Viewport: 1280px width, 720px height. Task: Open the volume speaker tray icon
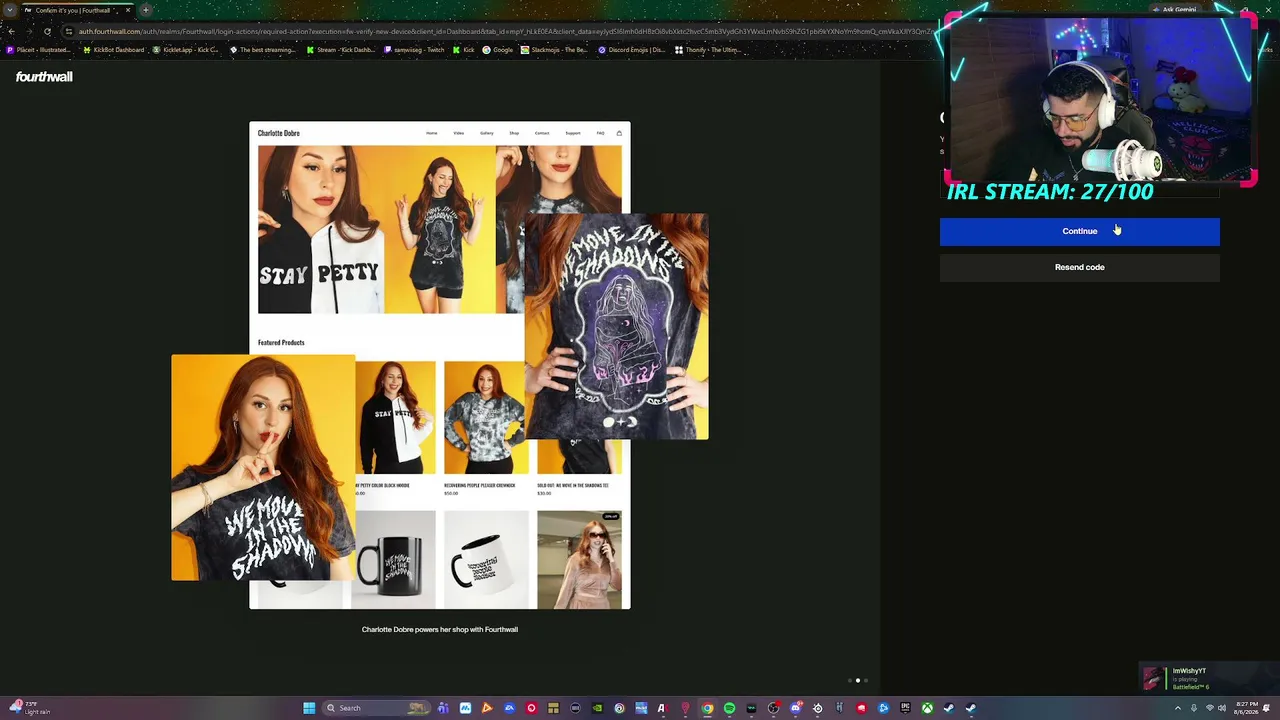pos(1221,708)
